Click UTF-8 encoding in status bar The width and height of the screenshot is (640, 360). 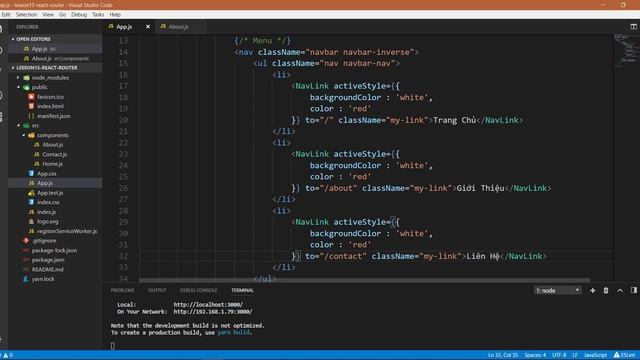click(x=559, y=355)
